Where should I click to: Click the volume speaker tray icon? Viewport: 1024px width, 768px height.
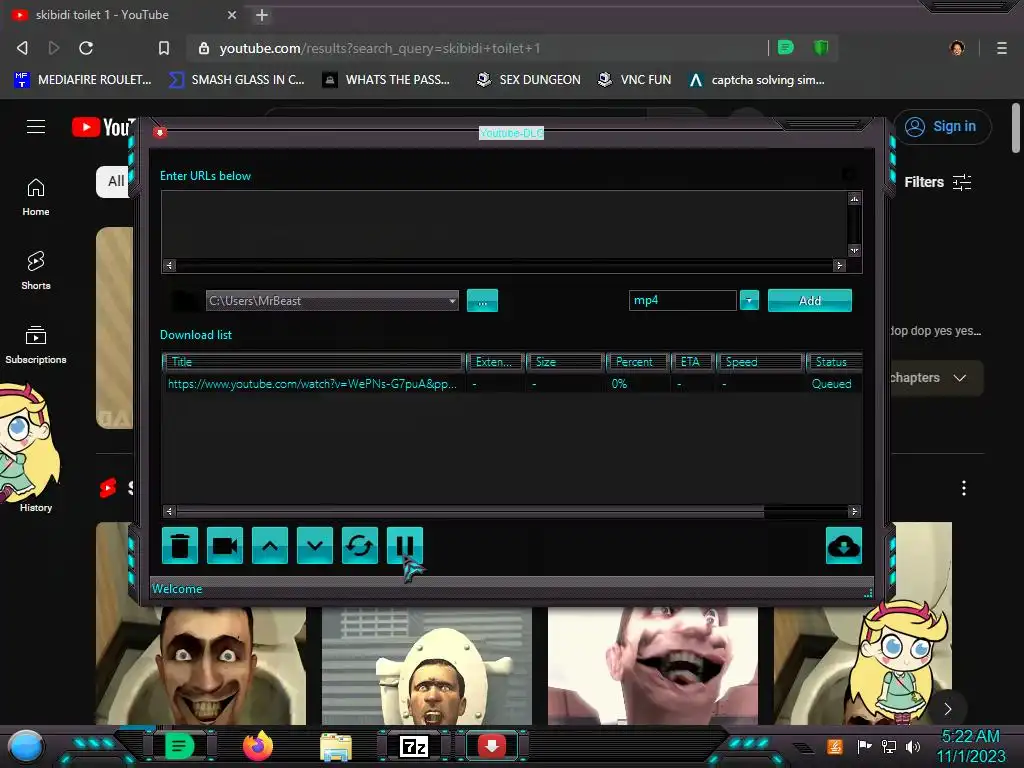point(913,746)
